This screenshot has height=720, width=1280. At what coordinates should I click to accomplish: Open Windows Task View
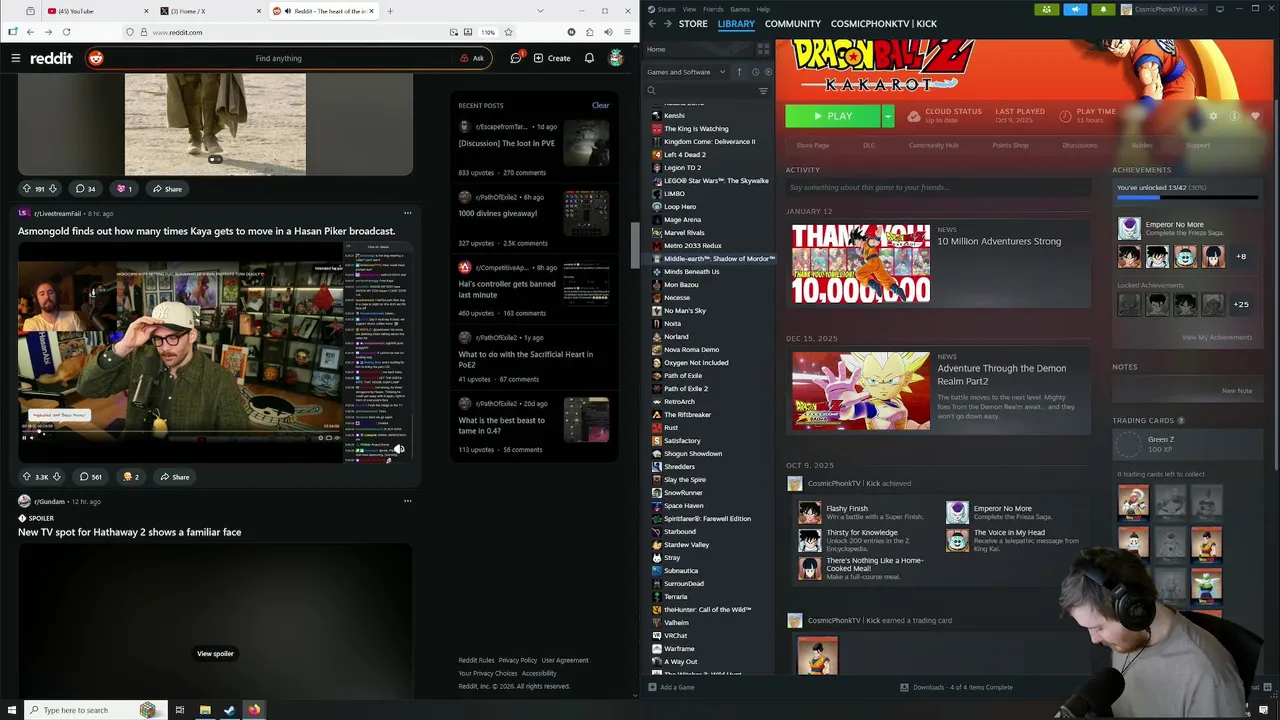click(x=180, y=710)
